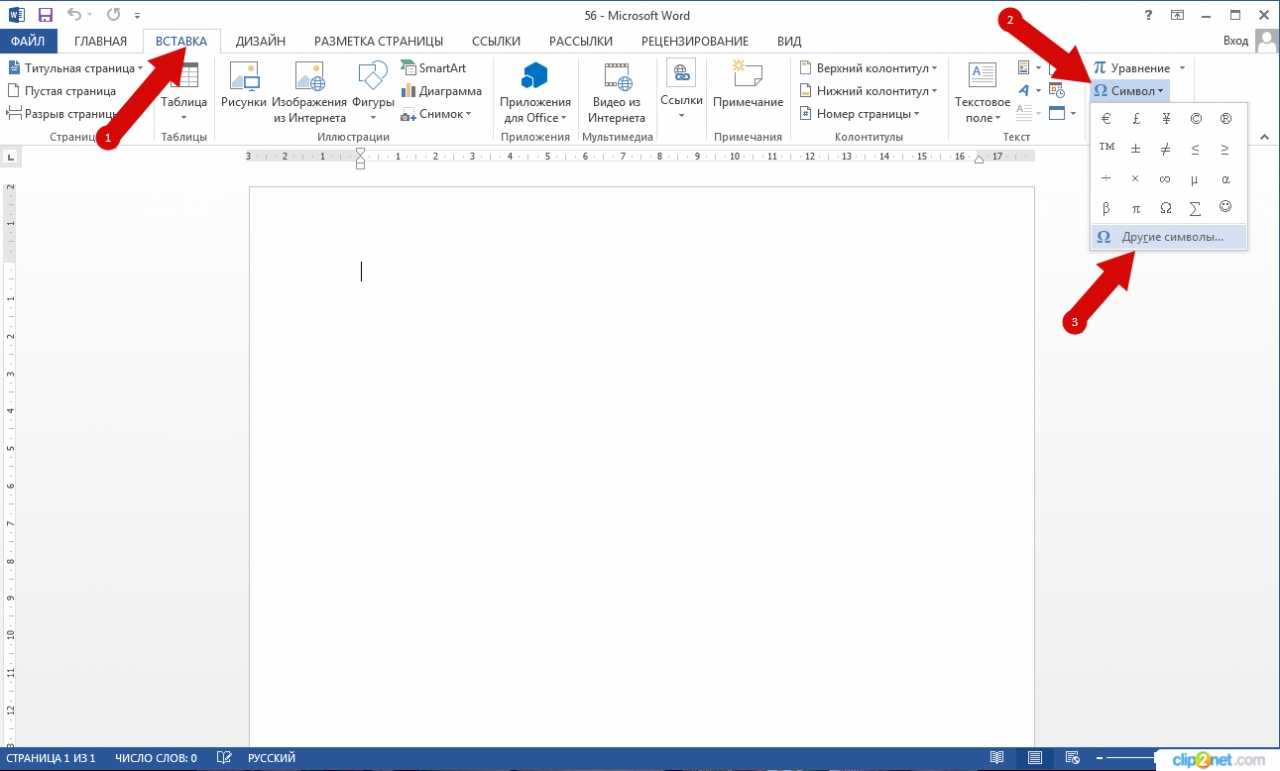
Task: Collapse the Символ dropdown button
Action: click(1128, 91)
